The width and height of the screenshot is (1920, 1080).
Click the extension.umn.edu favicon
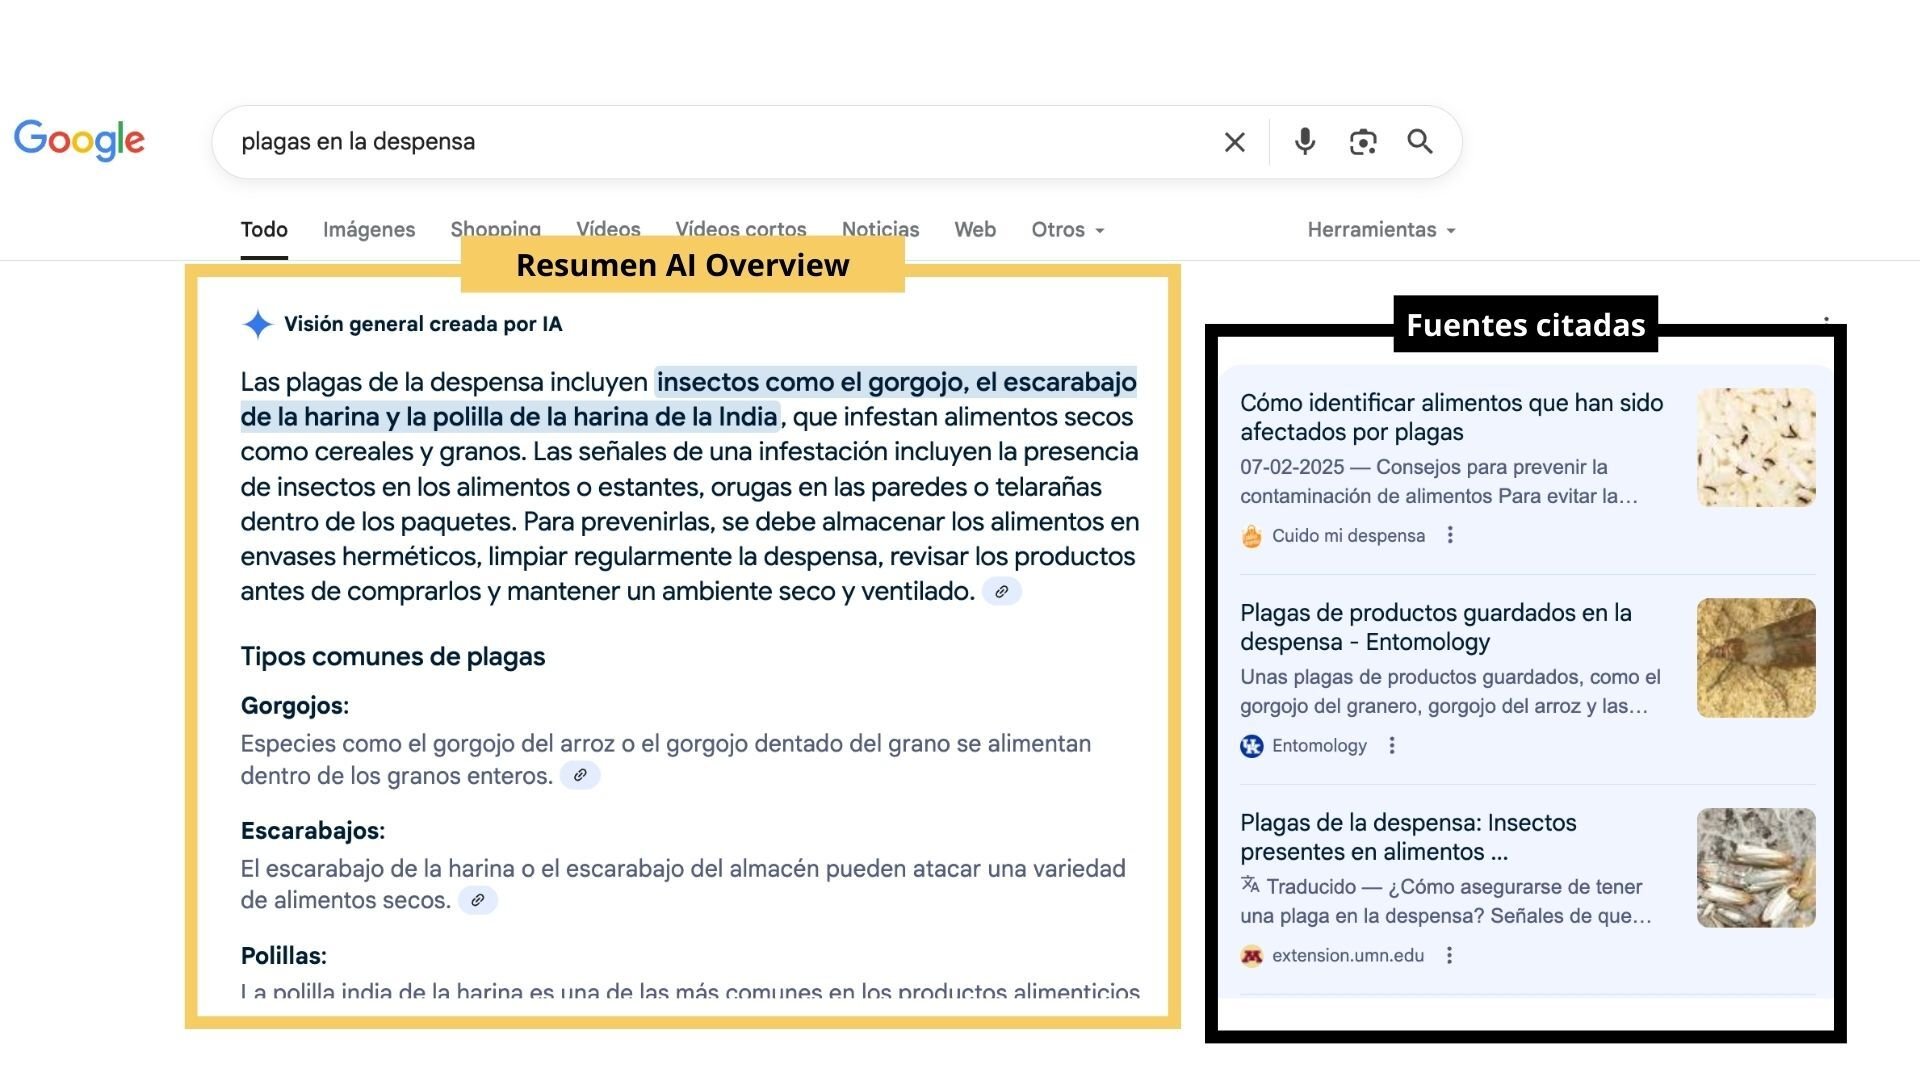pyautogui.click(x=1252, y=956)
